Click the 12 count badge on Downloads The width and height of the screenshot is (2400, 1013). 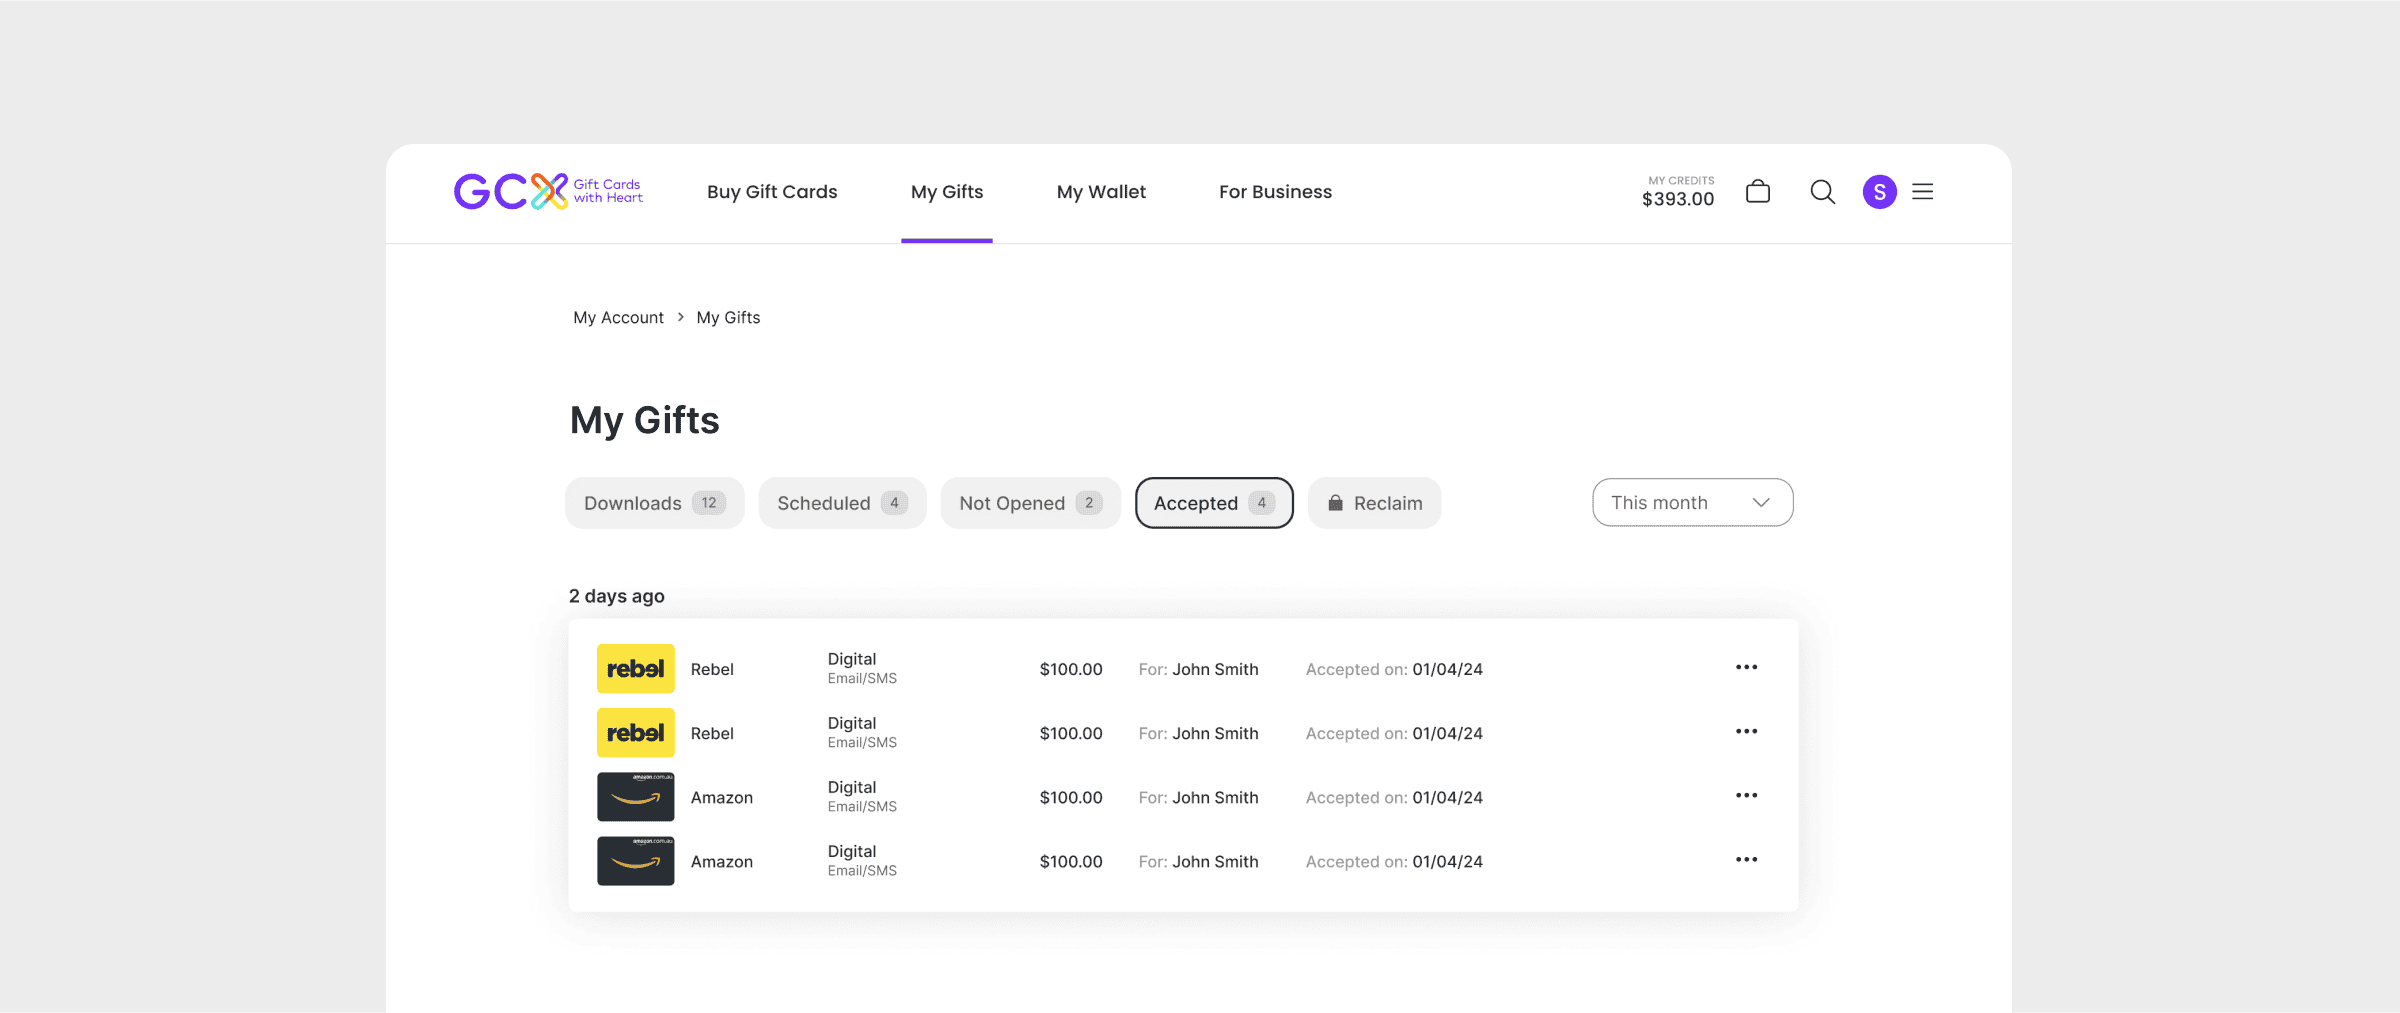coord(709,503)
